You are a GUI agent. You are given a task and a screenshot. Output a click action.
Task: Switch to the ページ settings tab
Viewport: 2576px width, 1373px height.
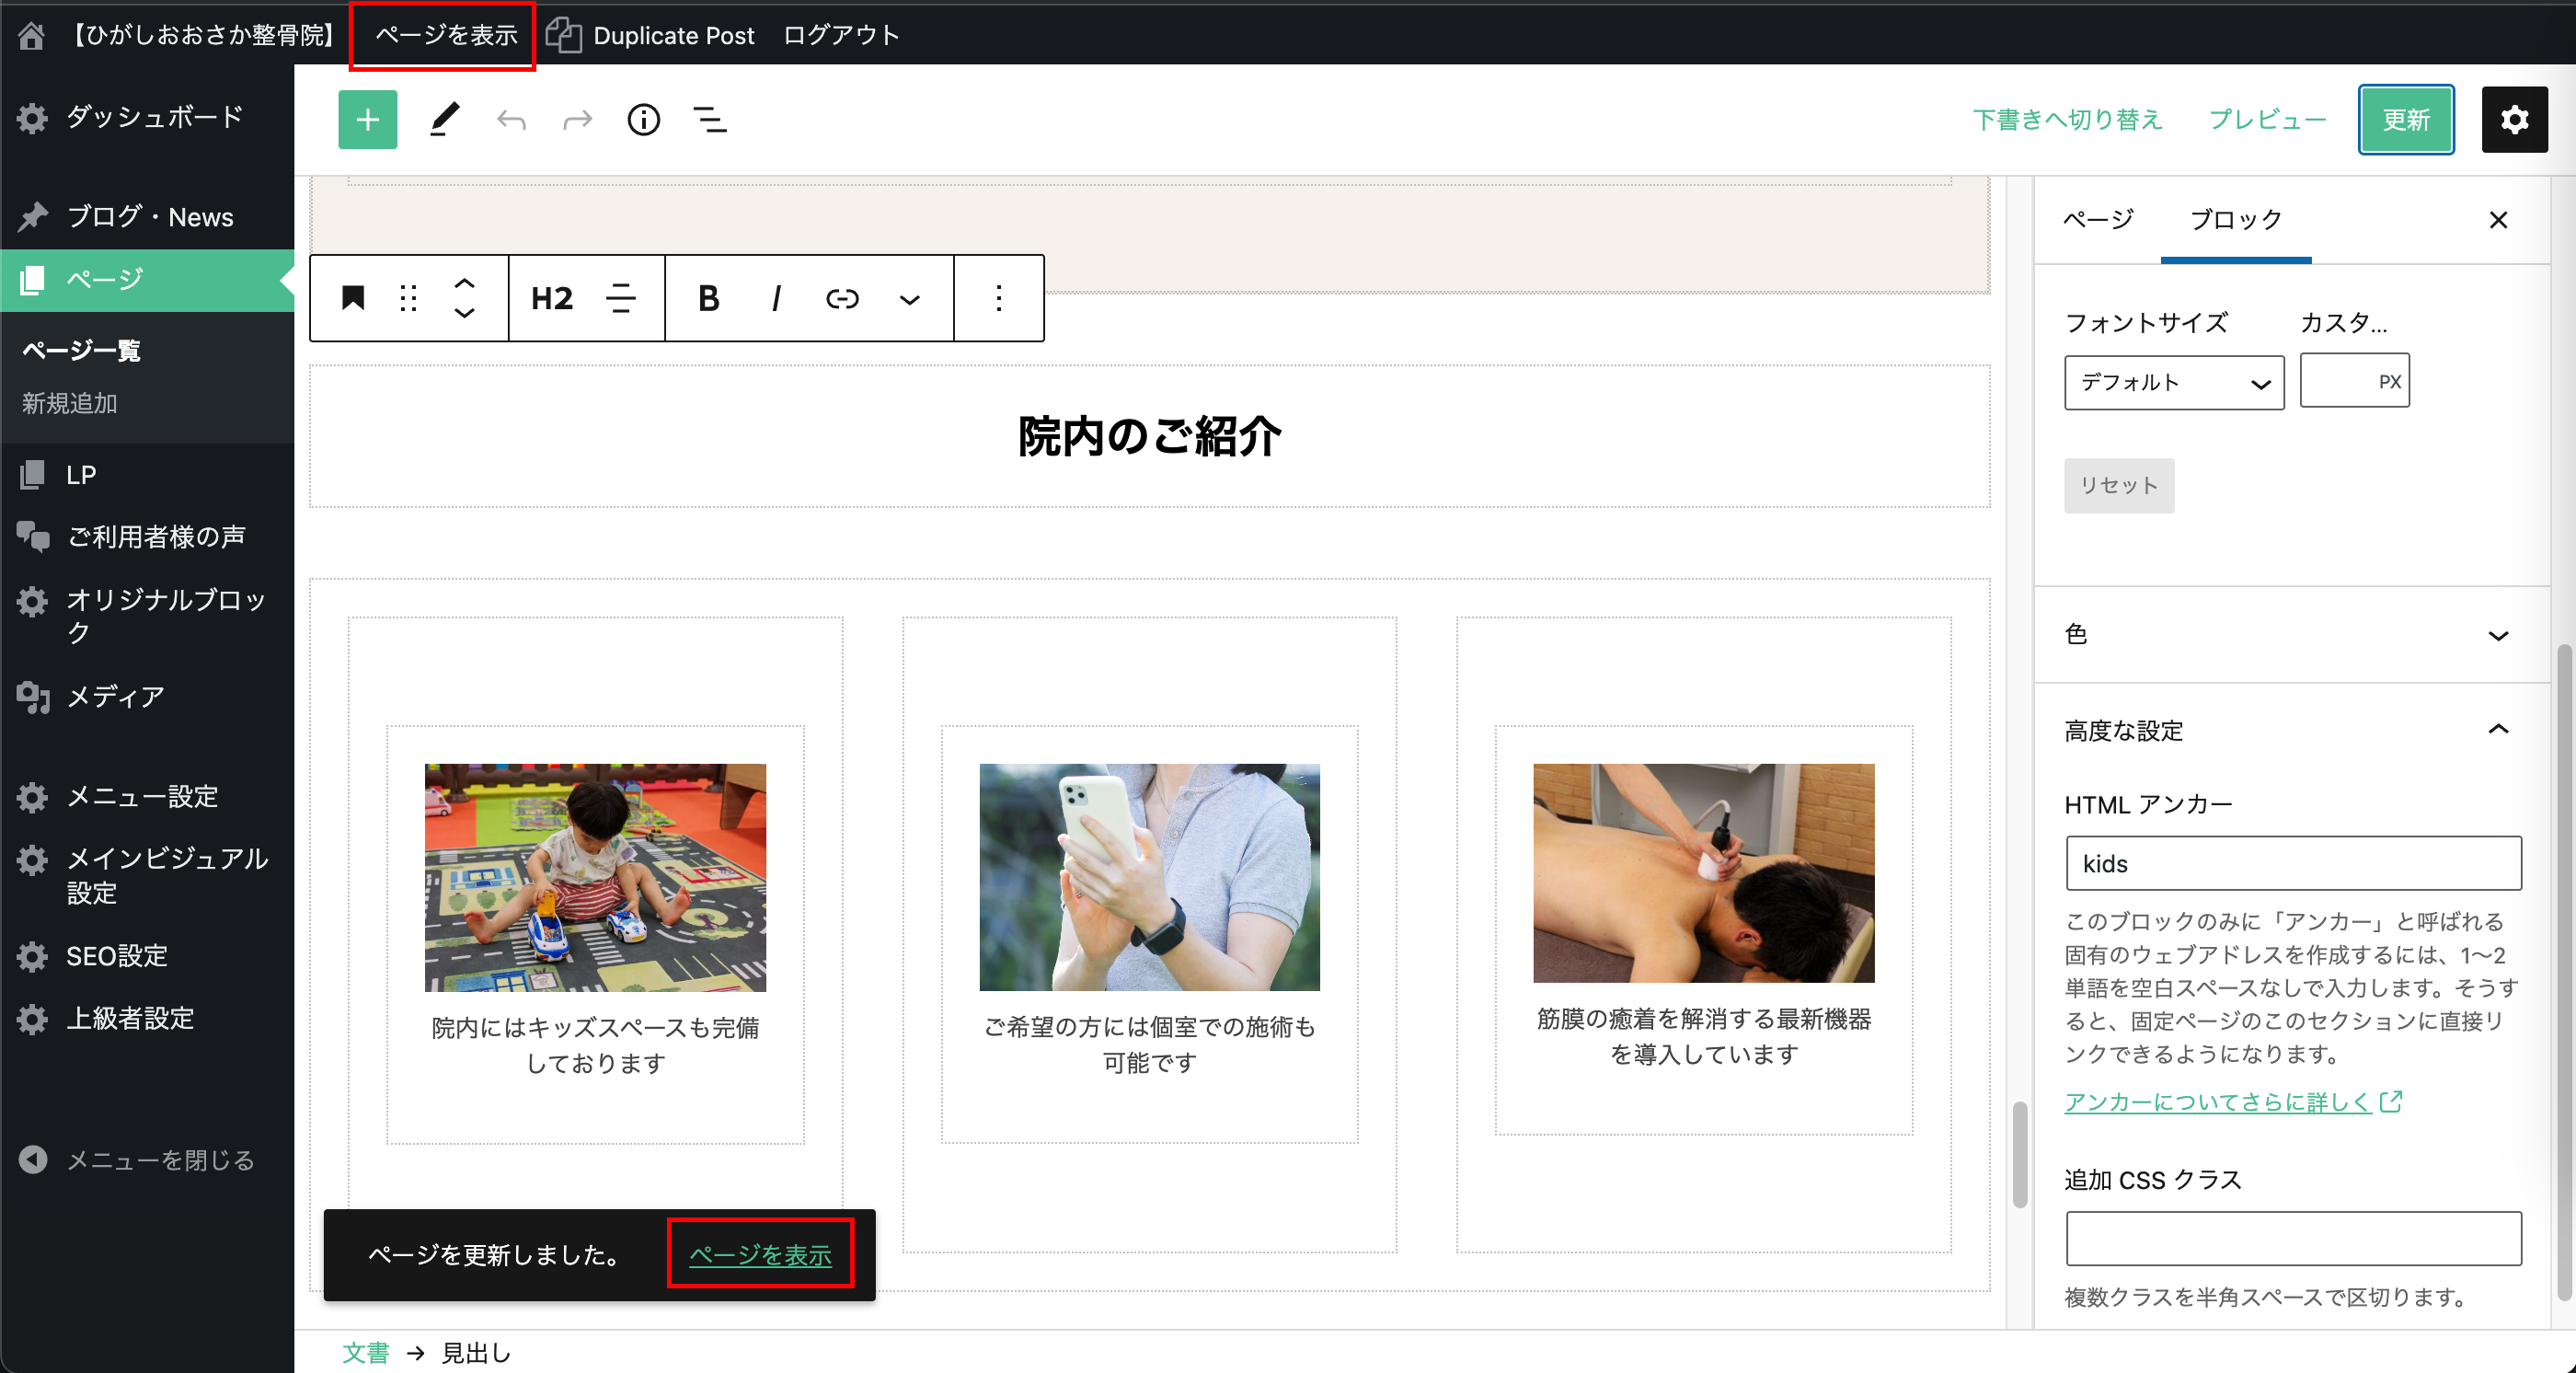(2098, 219)
